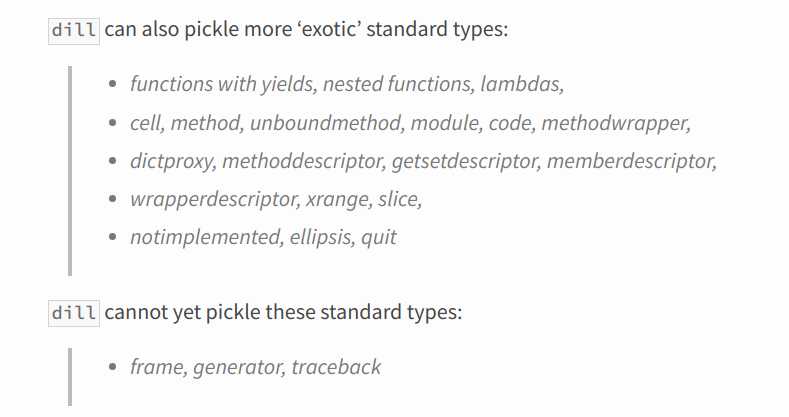Click the text 'functions with yields'
The width and height of the screenshot is (789, 417).
pyautogui.click(x=221, y=84)
